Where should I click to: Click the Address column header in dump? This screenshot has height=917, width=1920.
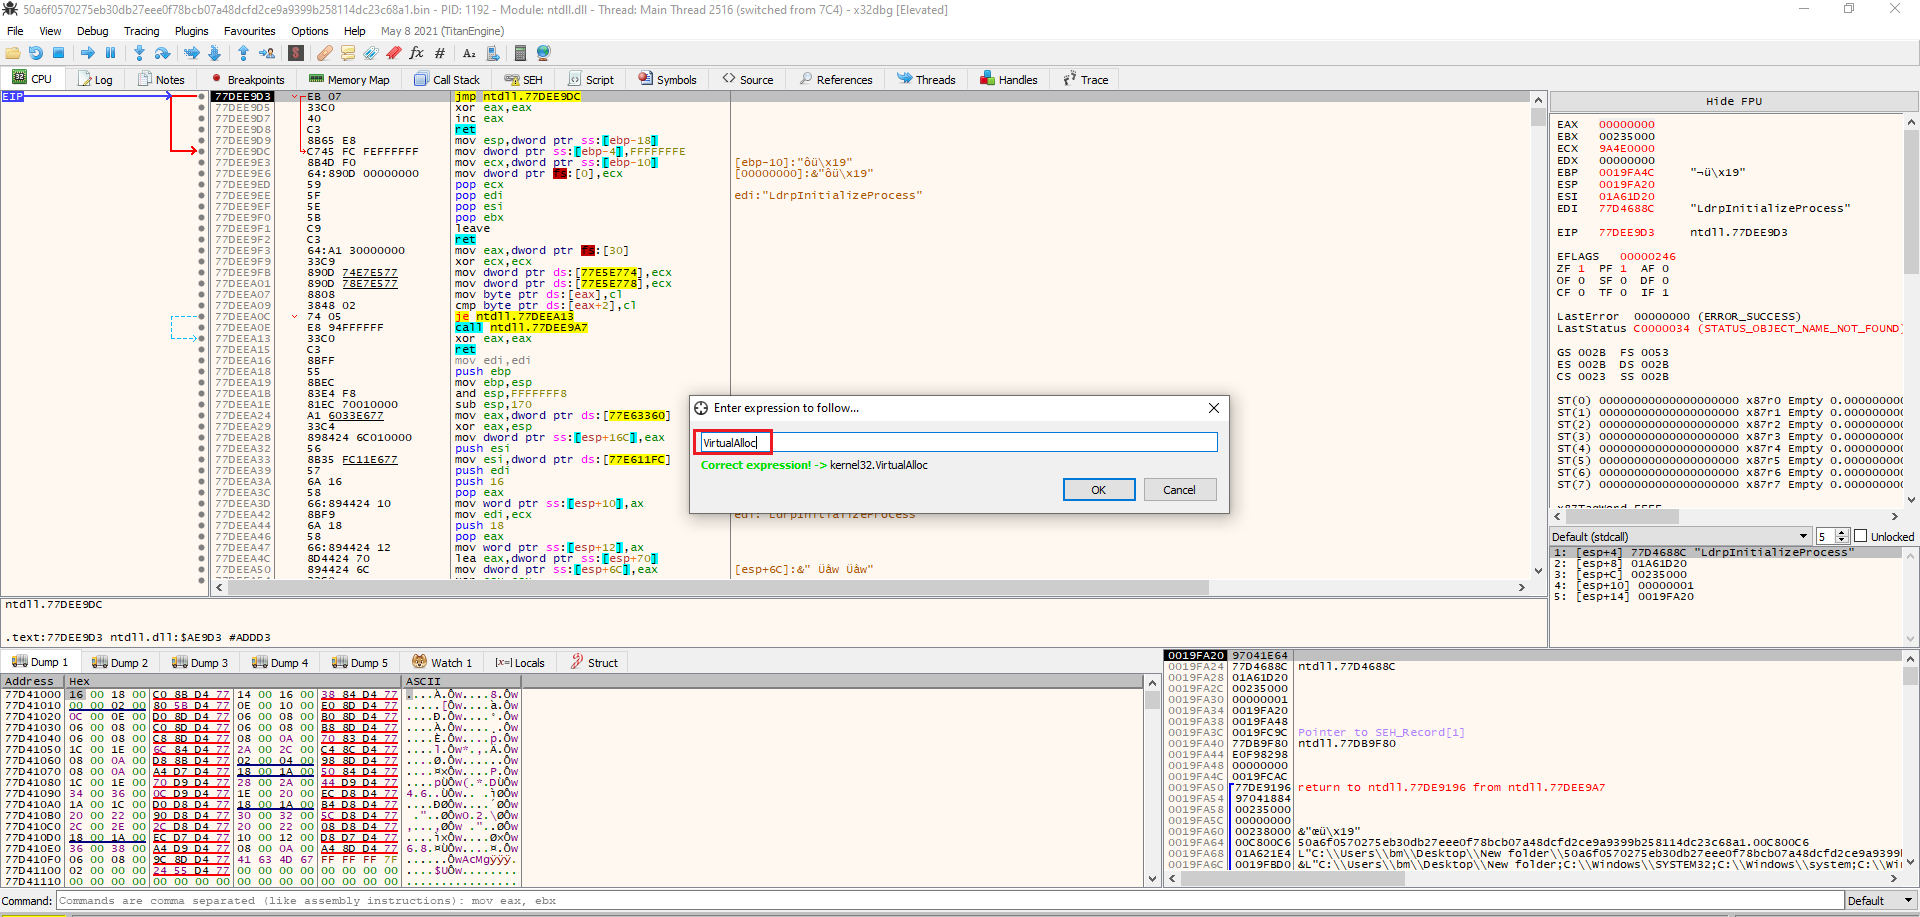click(30, 681)
